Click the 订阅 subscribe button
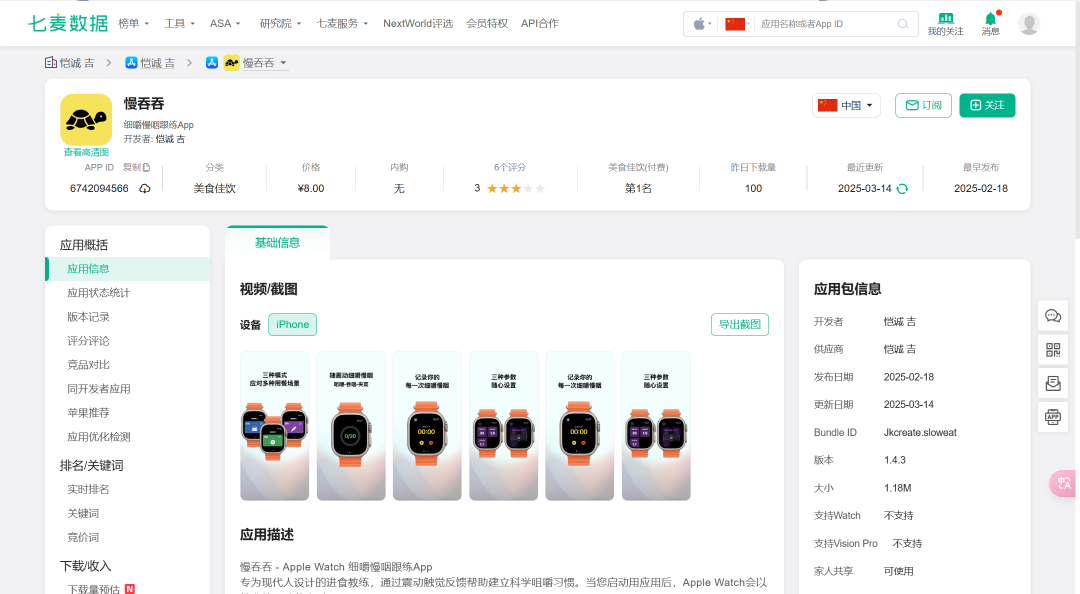 coord(923,105)
